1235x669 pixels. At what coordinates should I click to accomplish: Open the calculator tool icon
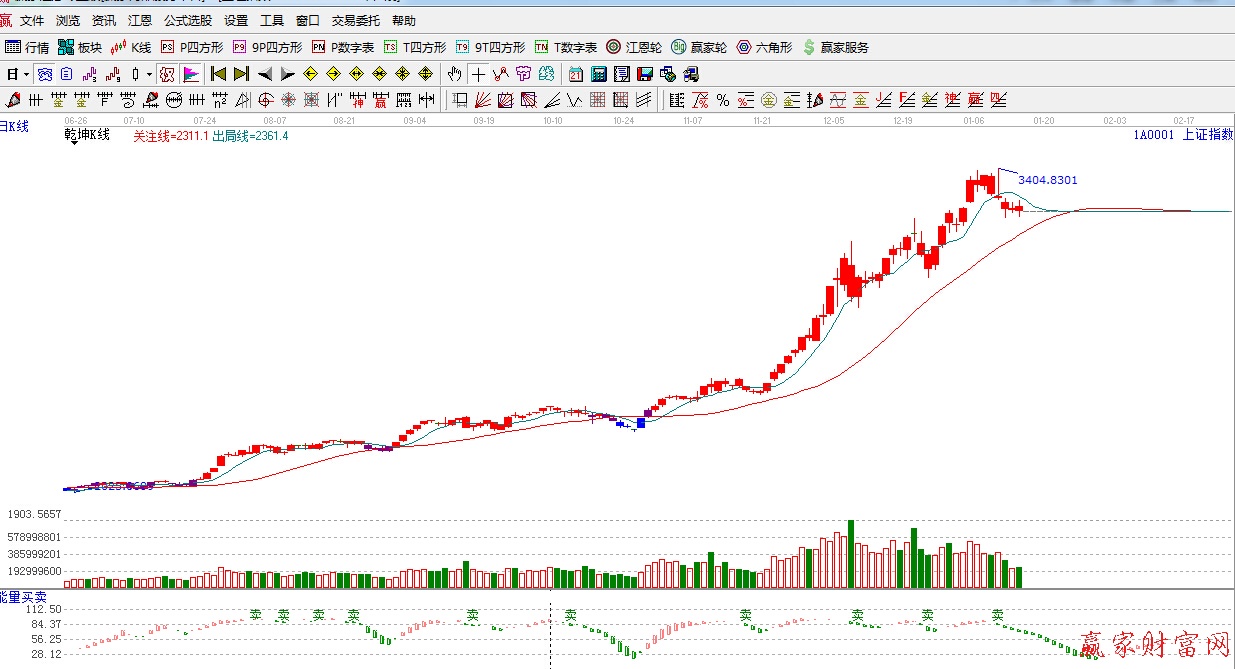coord(599,74)
